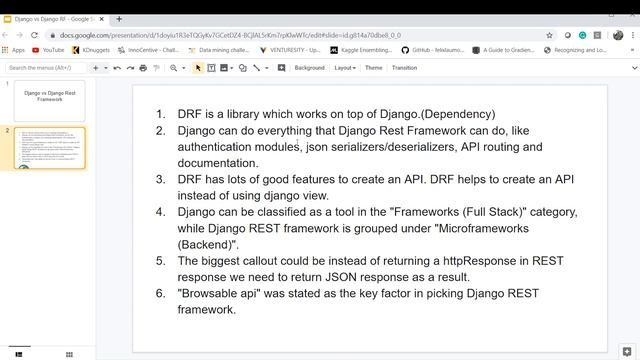Switch to grid view icon

(69, 354)
